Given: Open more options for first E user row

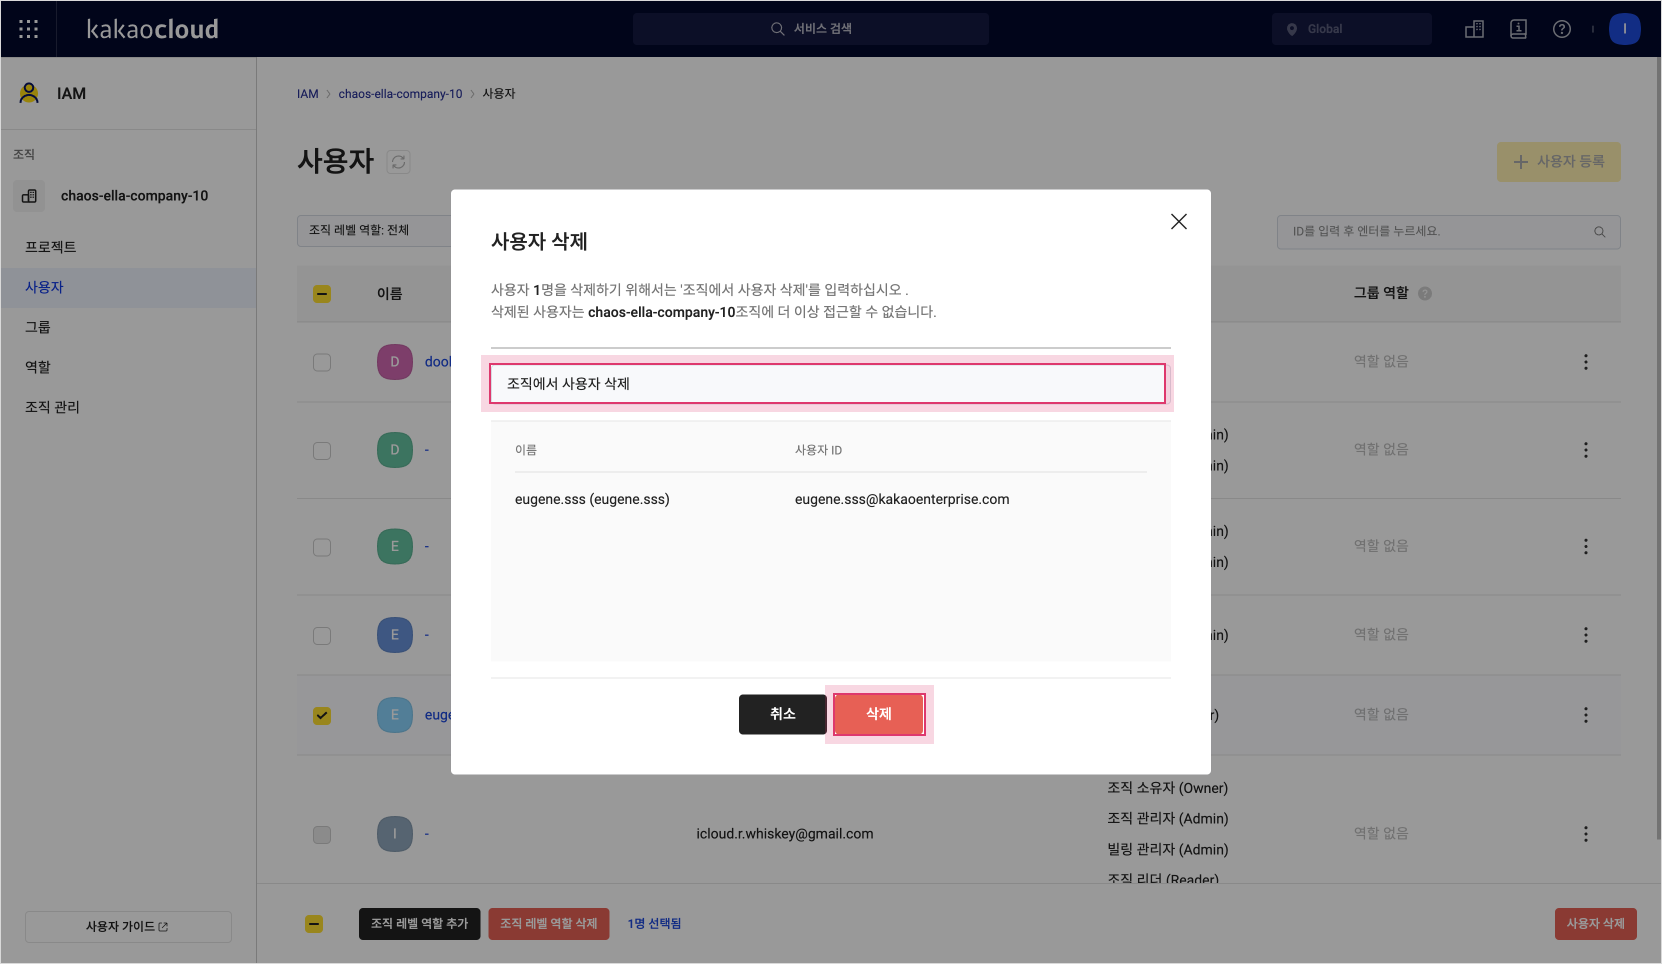Looking at the screenshot, I should [x=1586, y=546].
